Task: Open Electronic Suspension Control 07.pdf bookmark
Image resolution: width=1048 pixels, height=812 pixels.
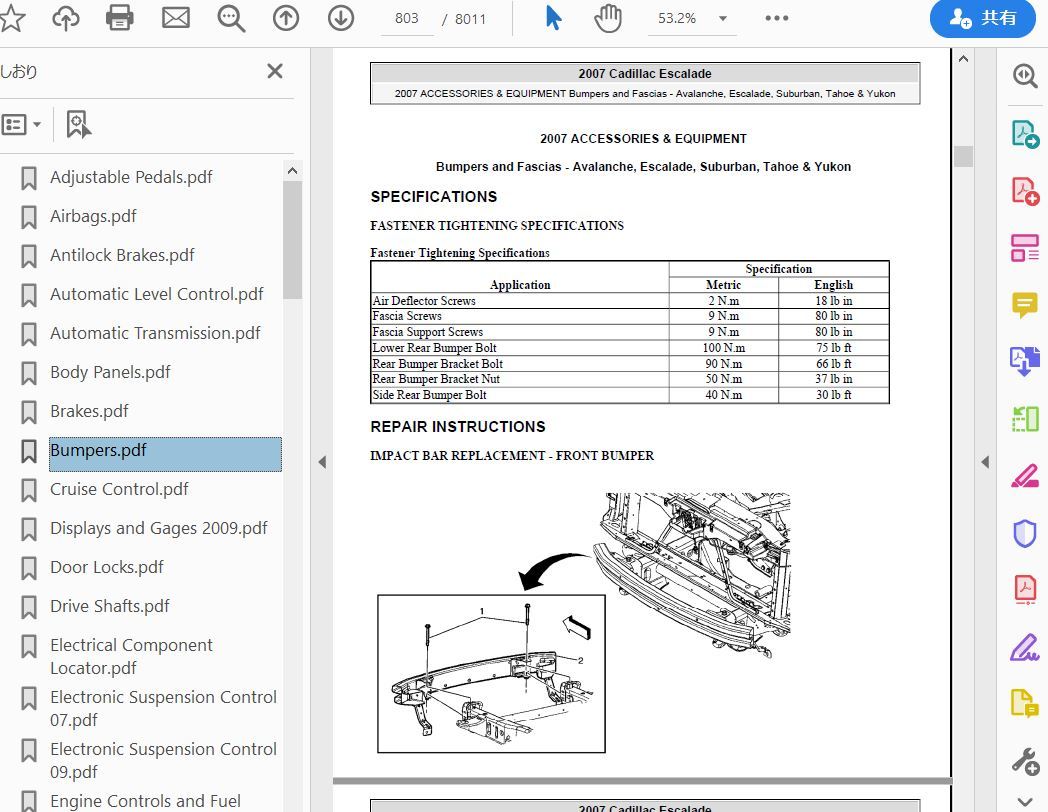Action: point(163,708)
